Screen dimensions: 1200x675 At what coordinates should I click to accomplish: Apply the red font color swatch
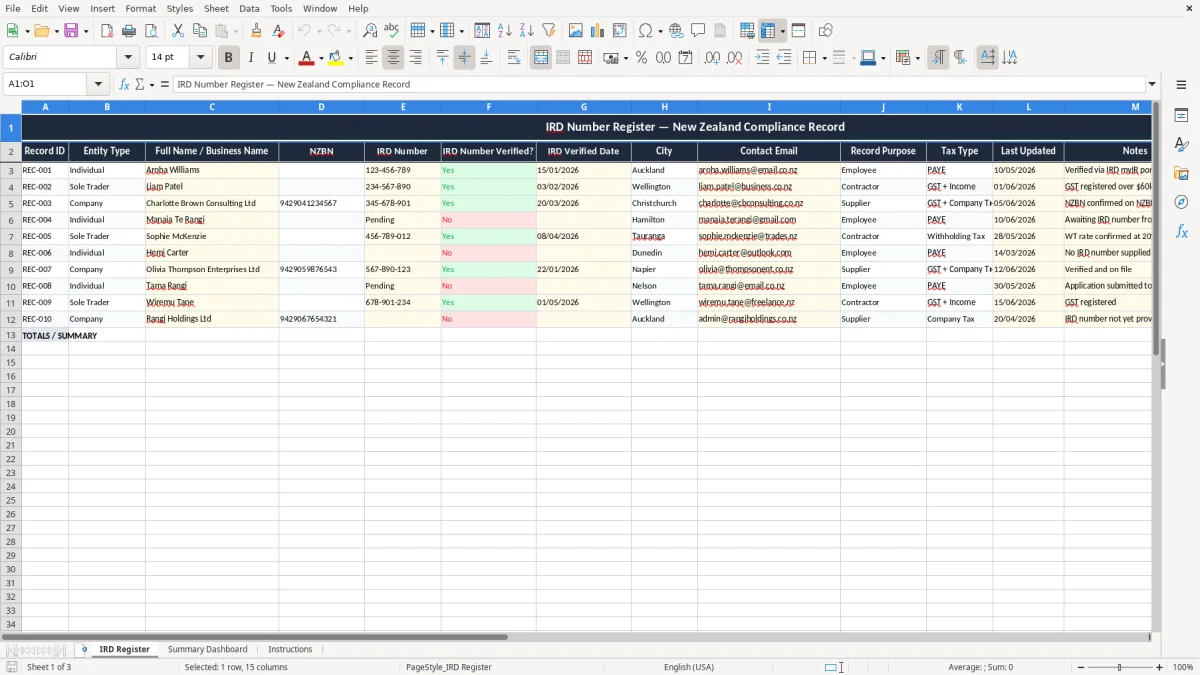point(306,58)
